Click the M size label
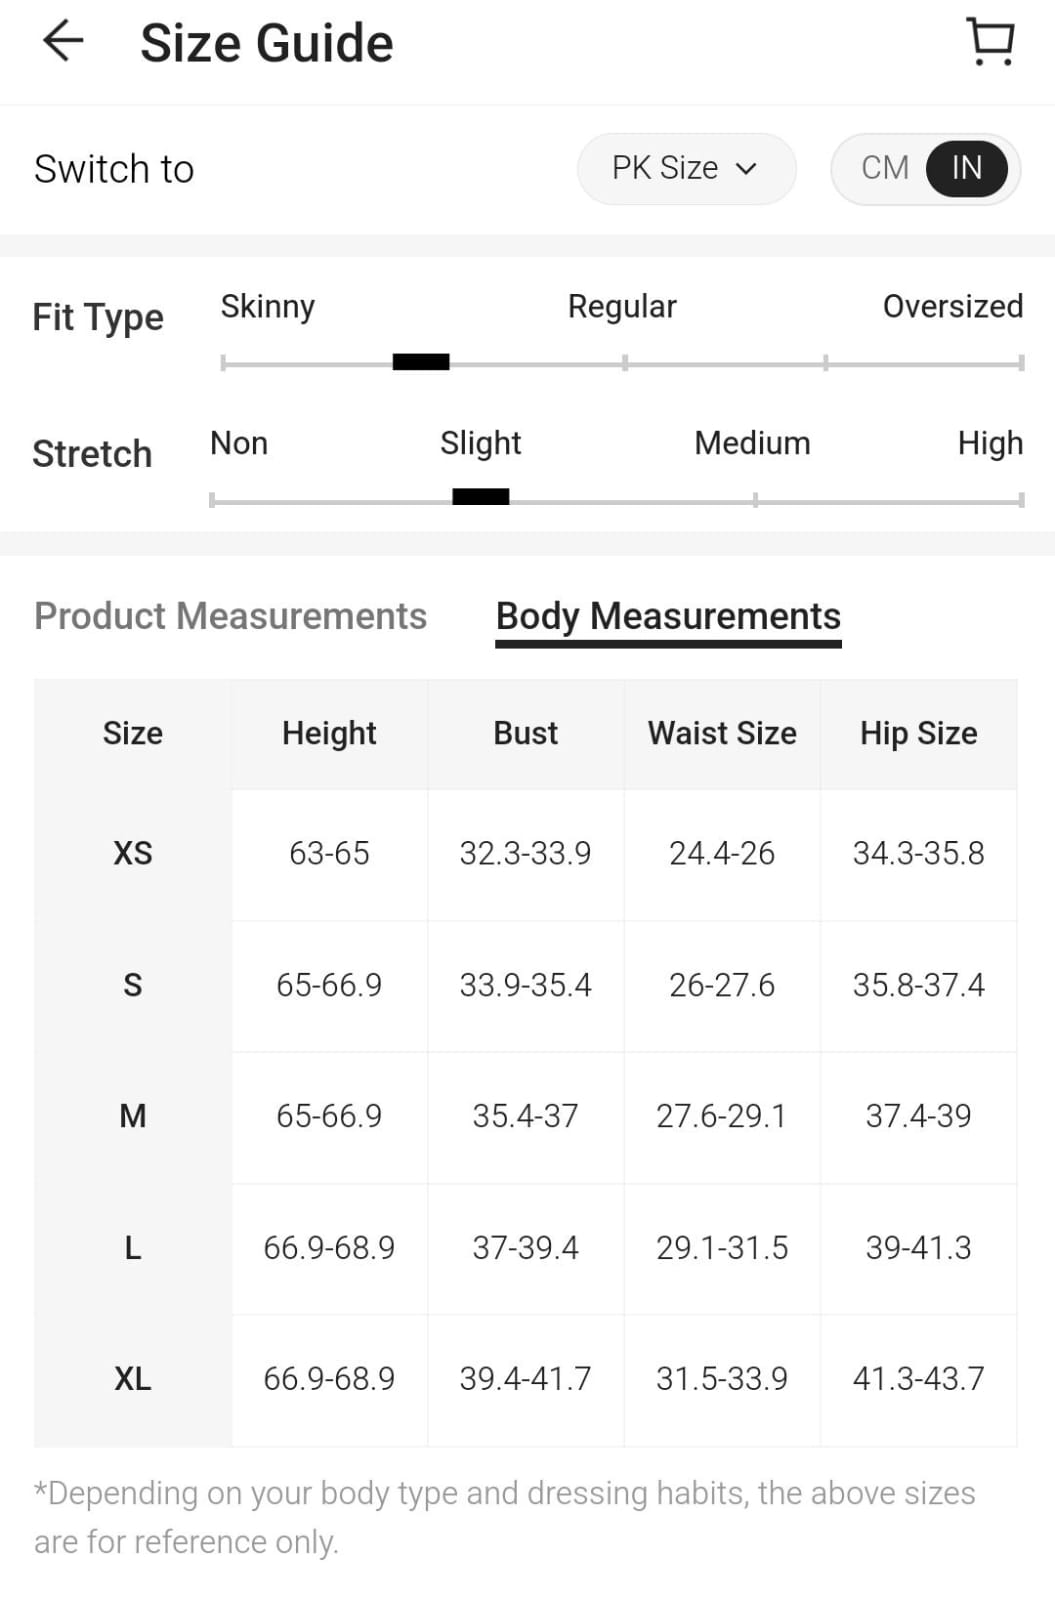The height and width of the screenshot is (1599, 1055). tap(133, 1116)
